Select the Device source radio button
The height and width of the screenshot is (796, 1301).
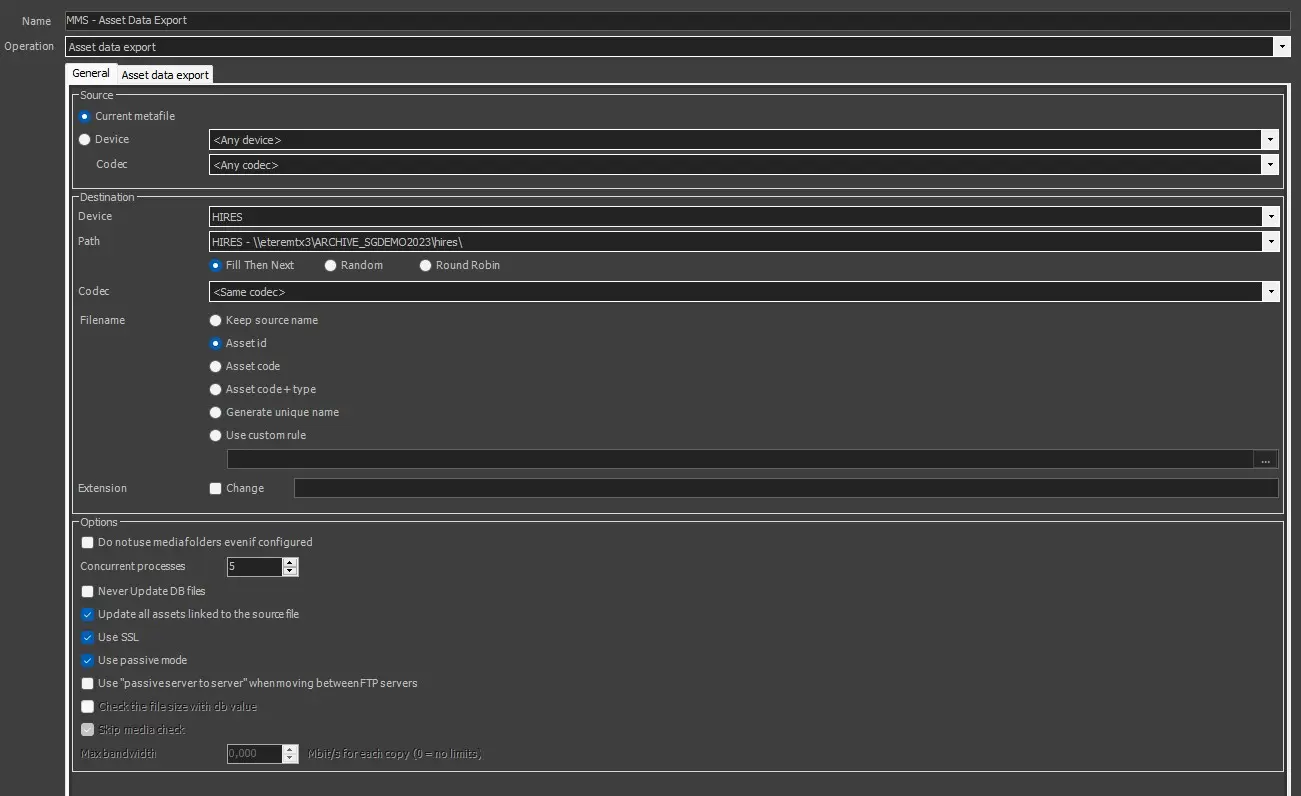coord(85,140)
